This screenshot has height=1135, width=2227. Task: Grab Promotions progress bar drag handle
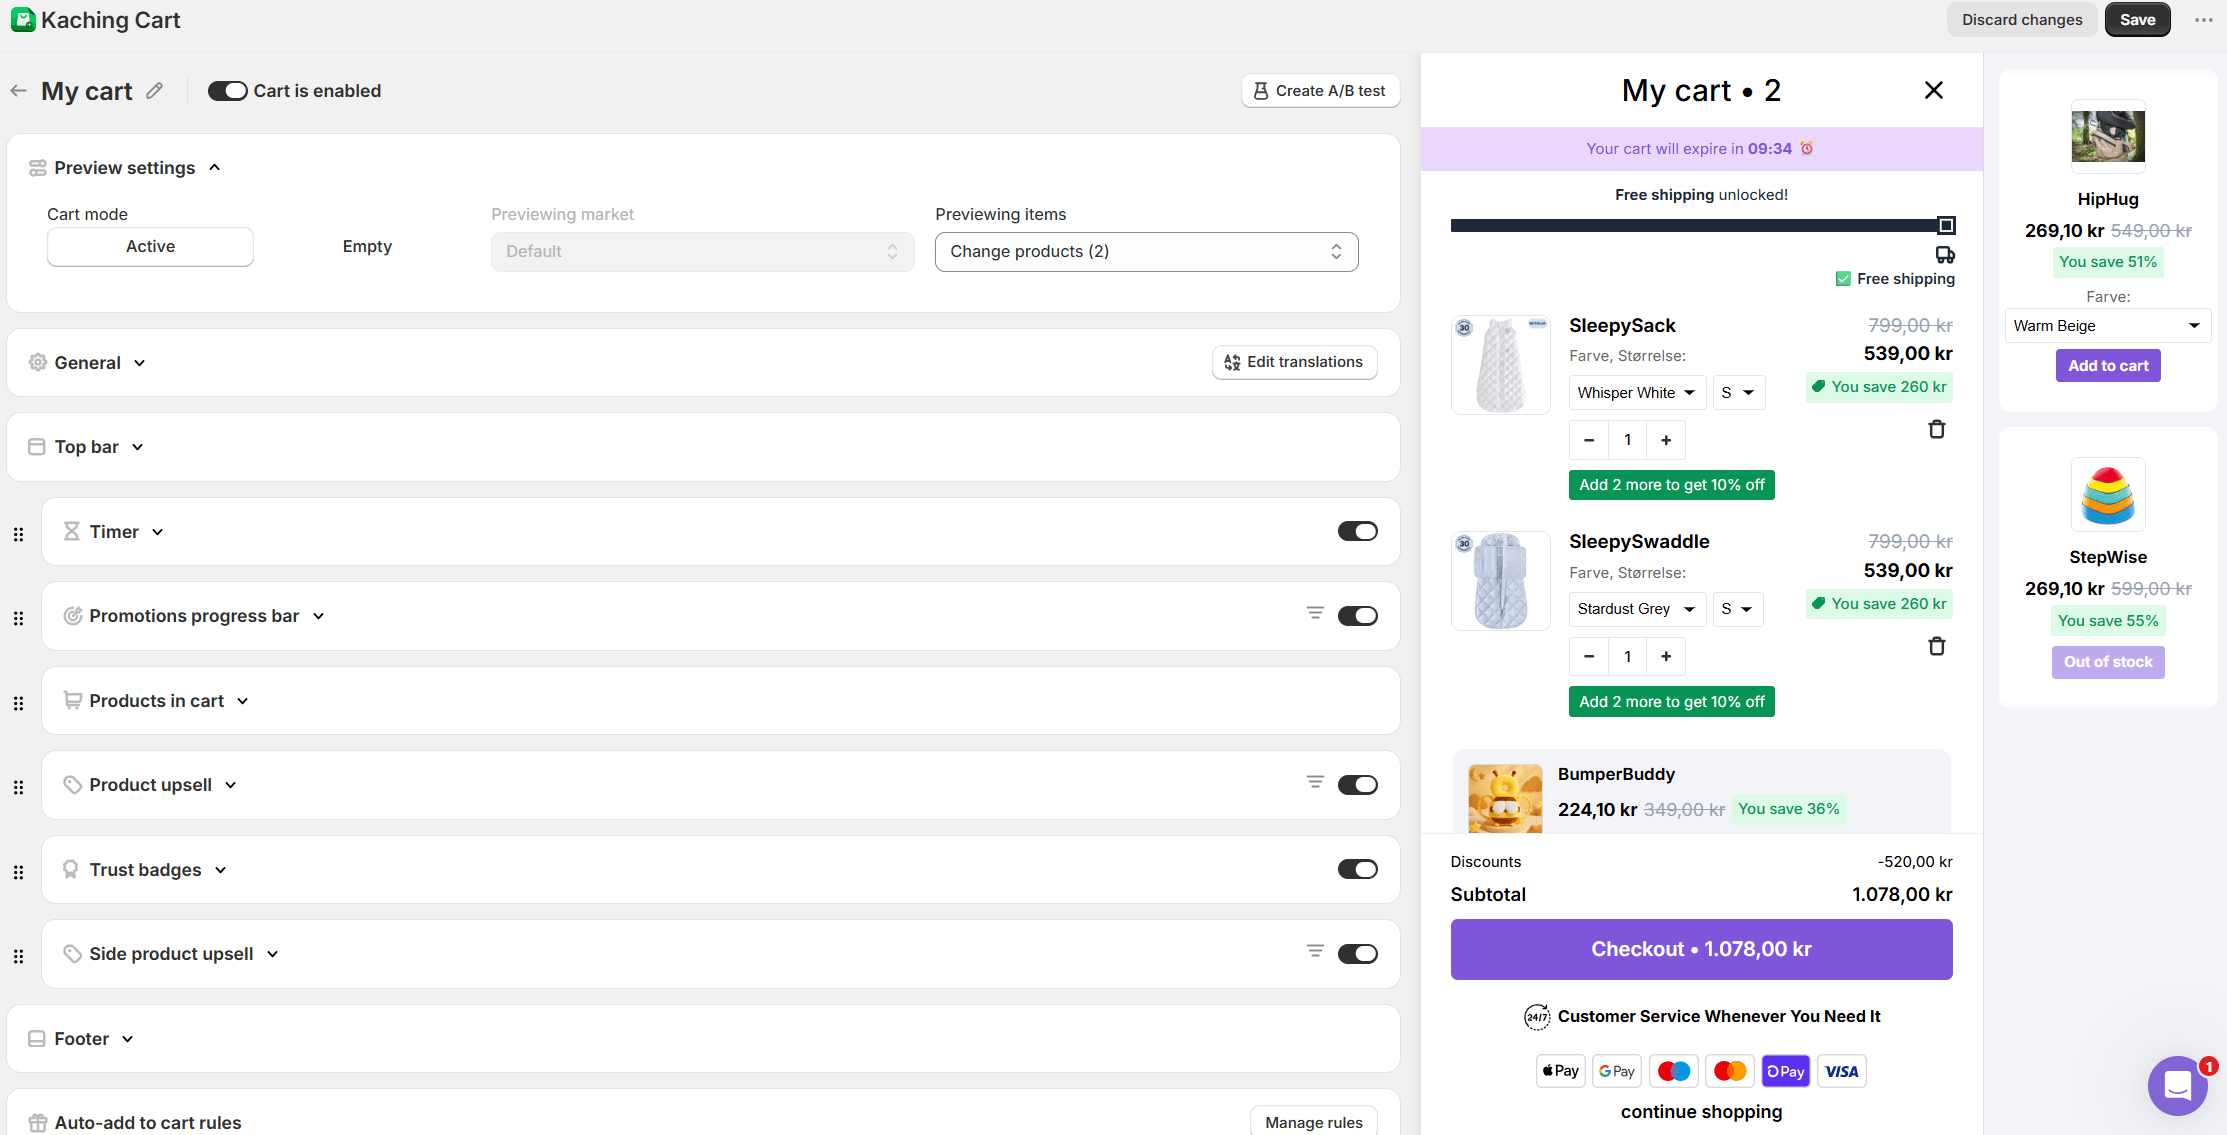pyautogui.click(x=18, y=618)
